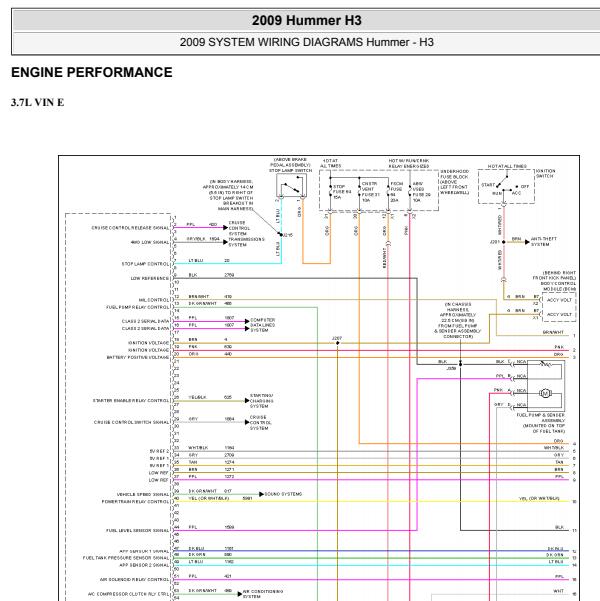This screenshot has width=600, height=601.
Task: Click the "A/C COMPRESSOR CLUTCH RLY CTRL" label
Action: click(x=128, y=594)
